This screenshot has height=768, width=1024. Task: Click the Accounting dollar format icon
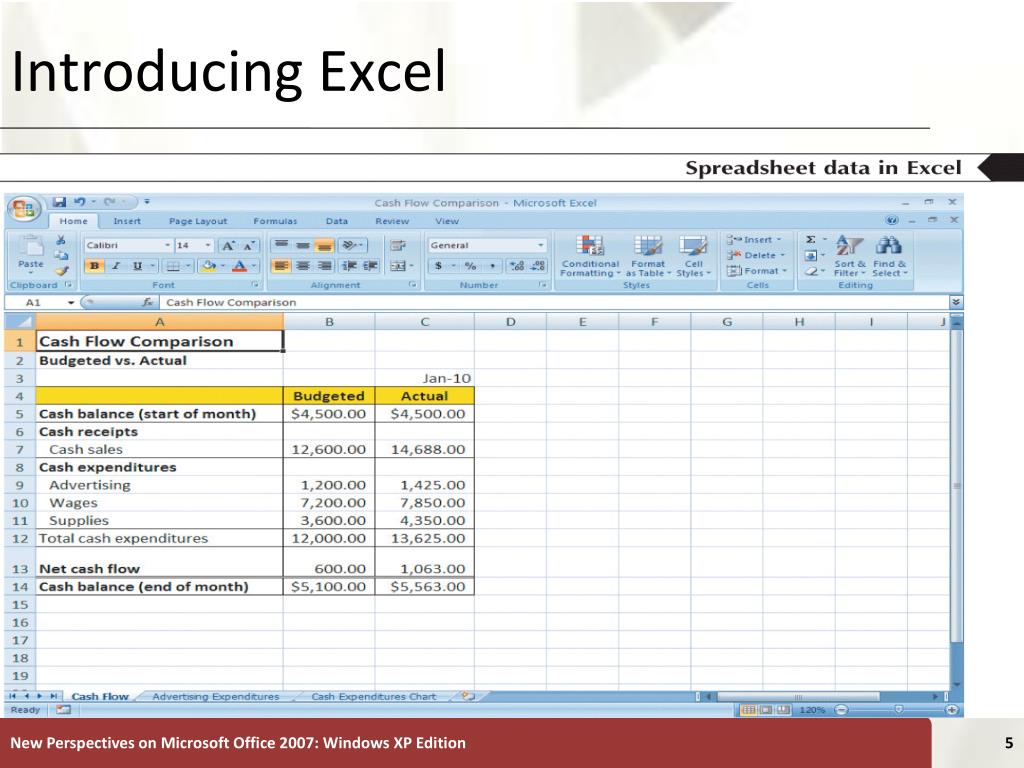438,266
